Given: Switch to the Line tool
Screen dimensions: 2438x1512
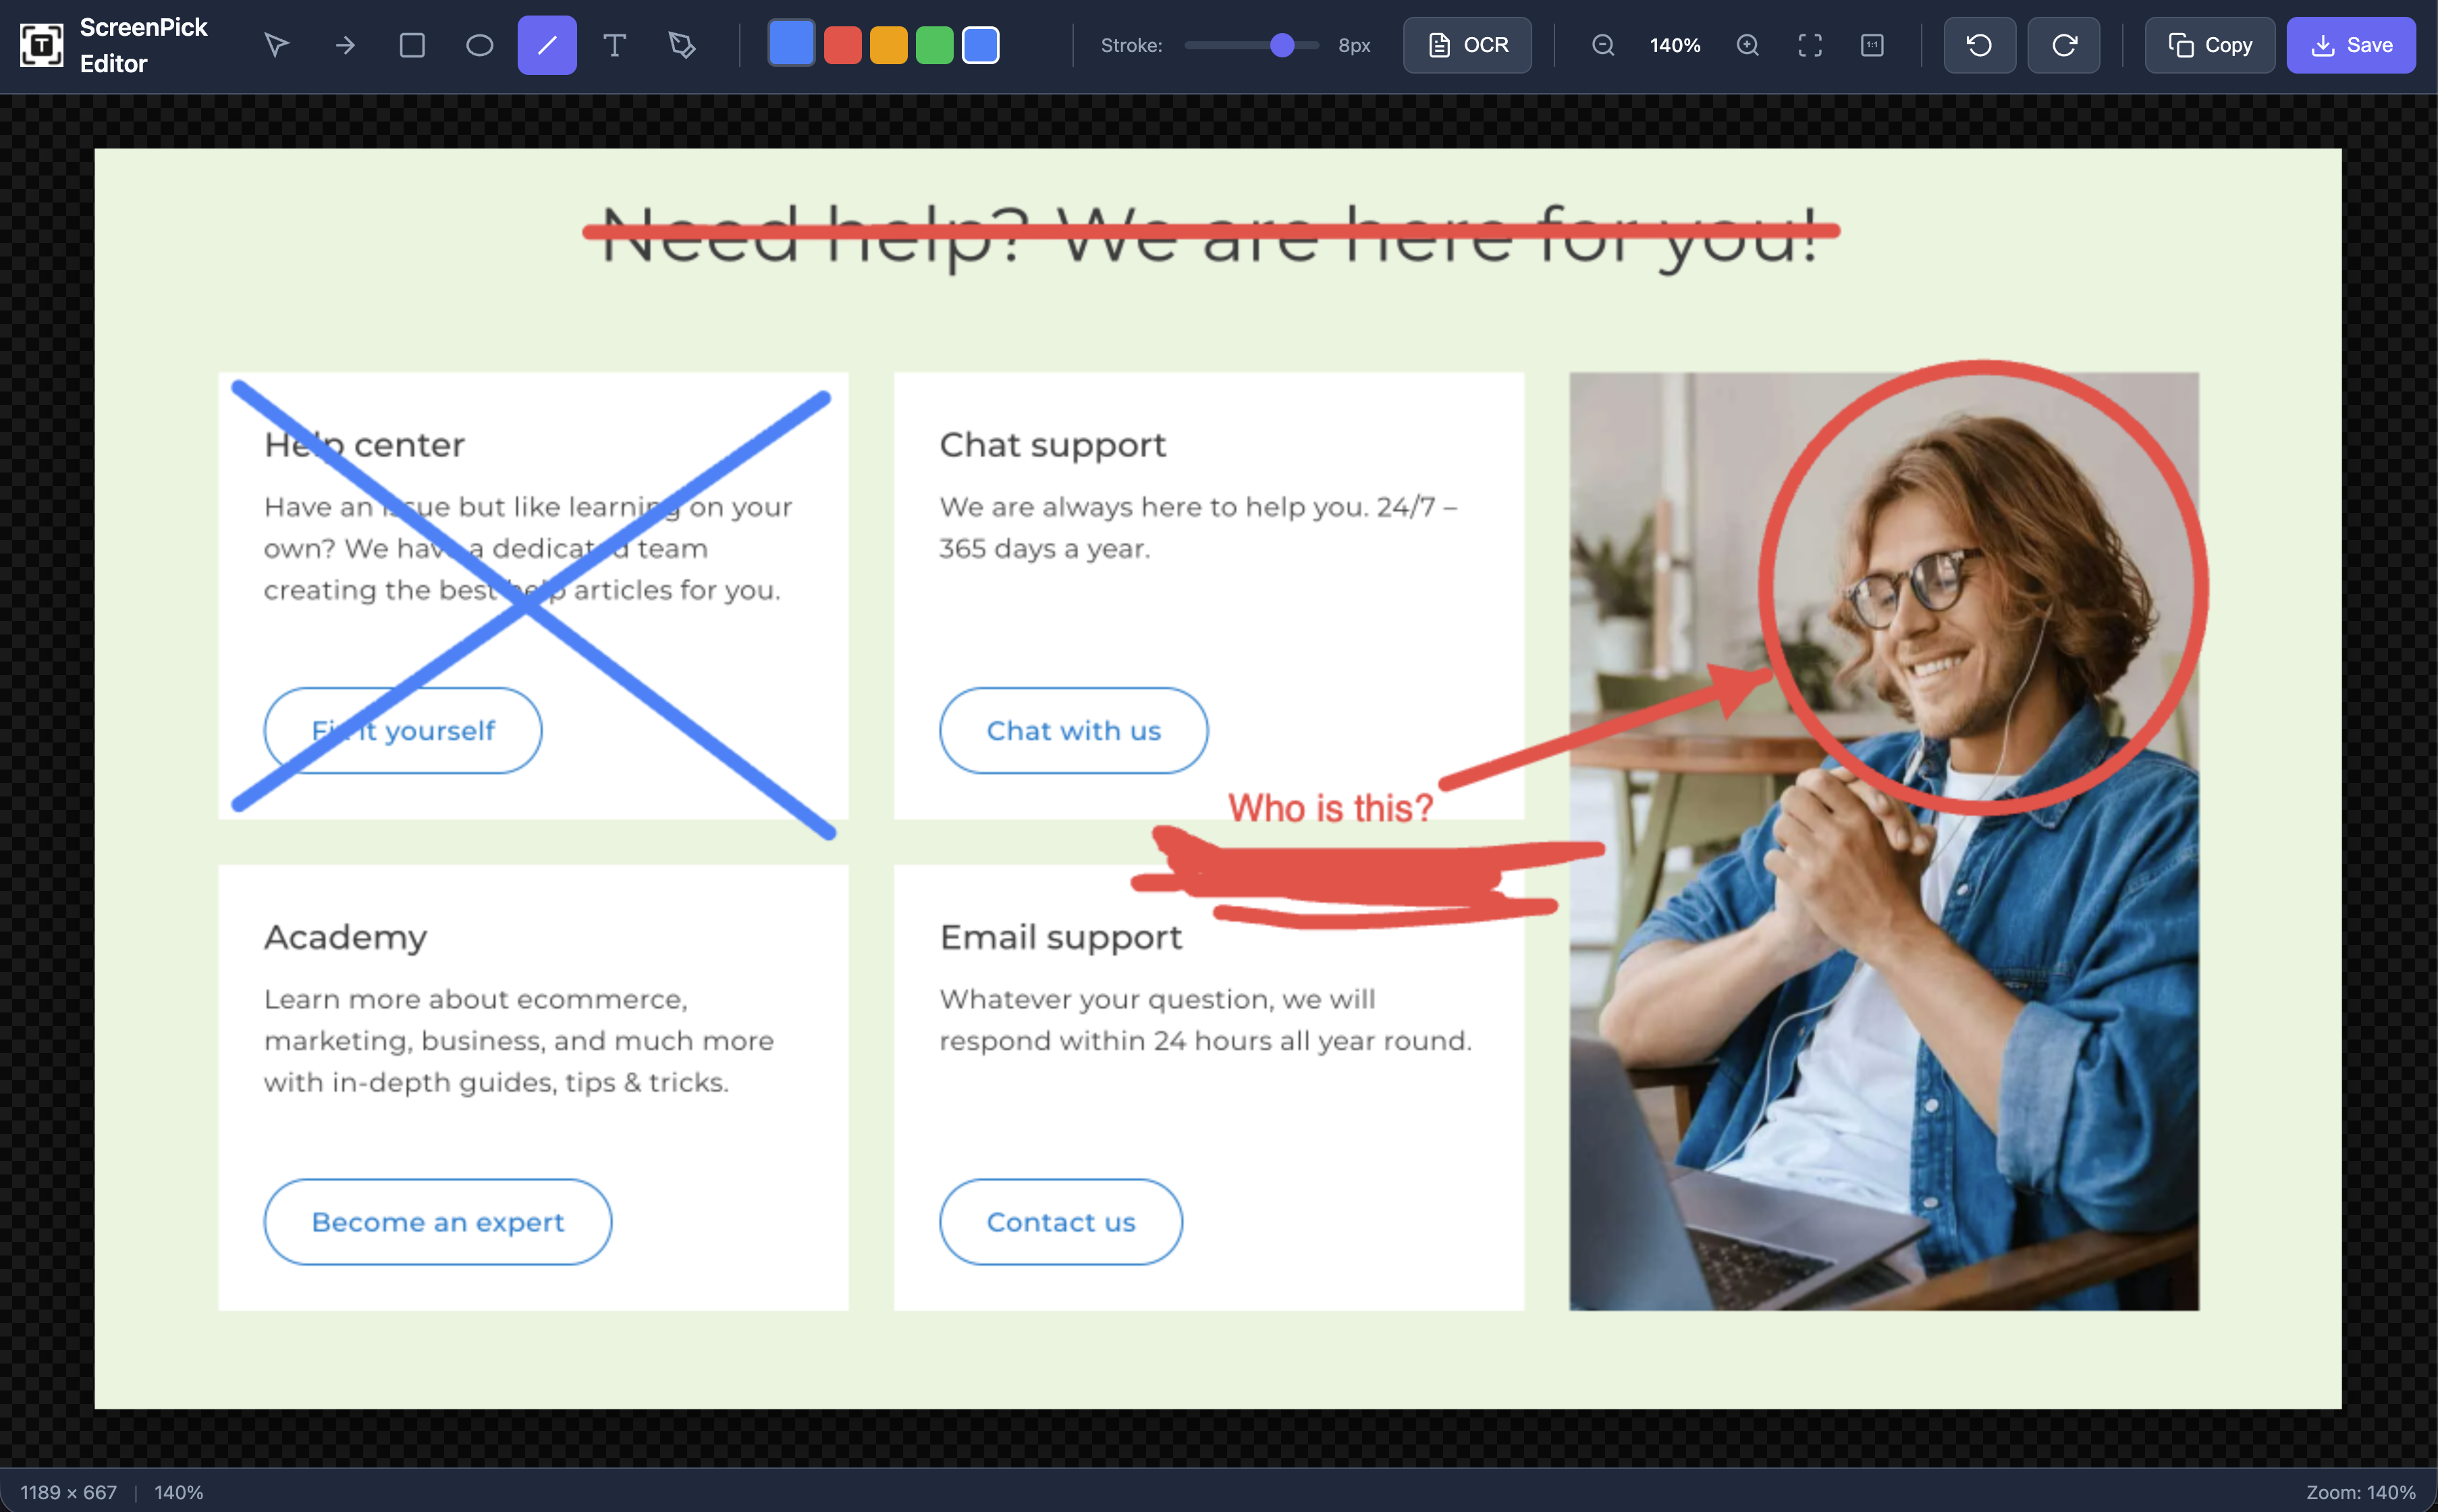Looking at the screenshot, I should click(x=546, y=44).
